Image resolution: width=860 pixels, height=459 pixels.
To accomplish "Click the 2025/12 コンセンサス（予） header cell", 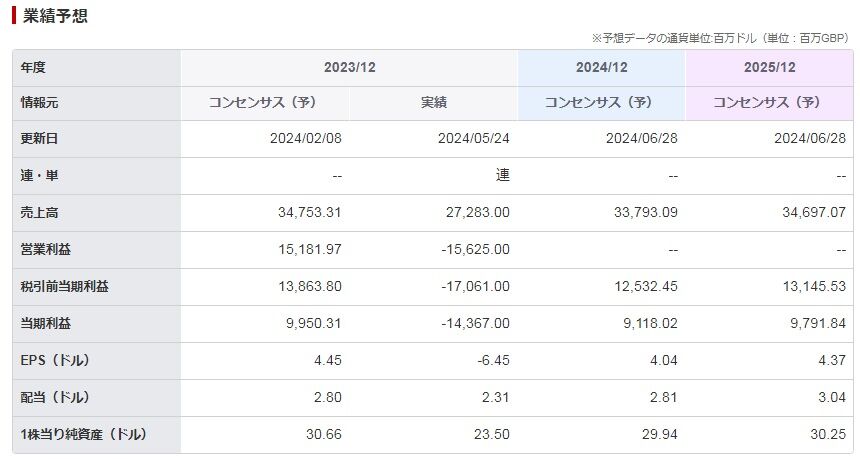I will click(770, 103).
